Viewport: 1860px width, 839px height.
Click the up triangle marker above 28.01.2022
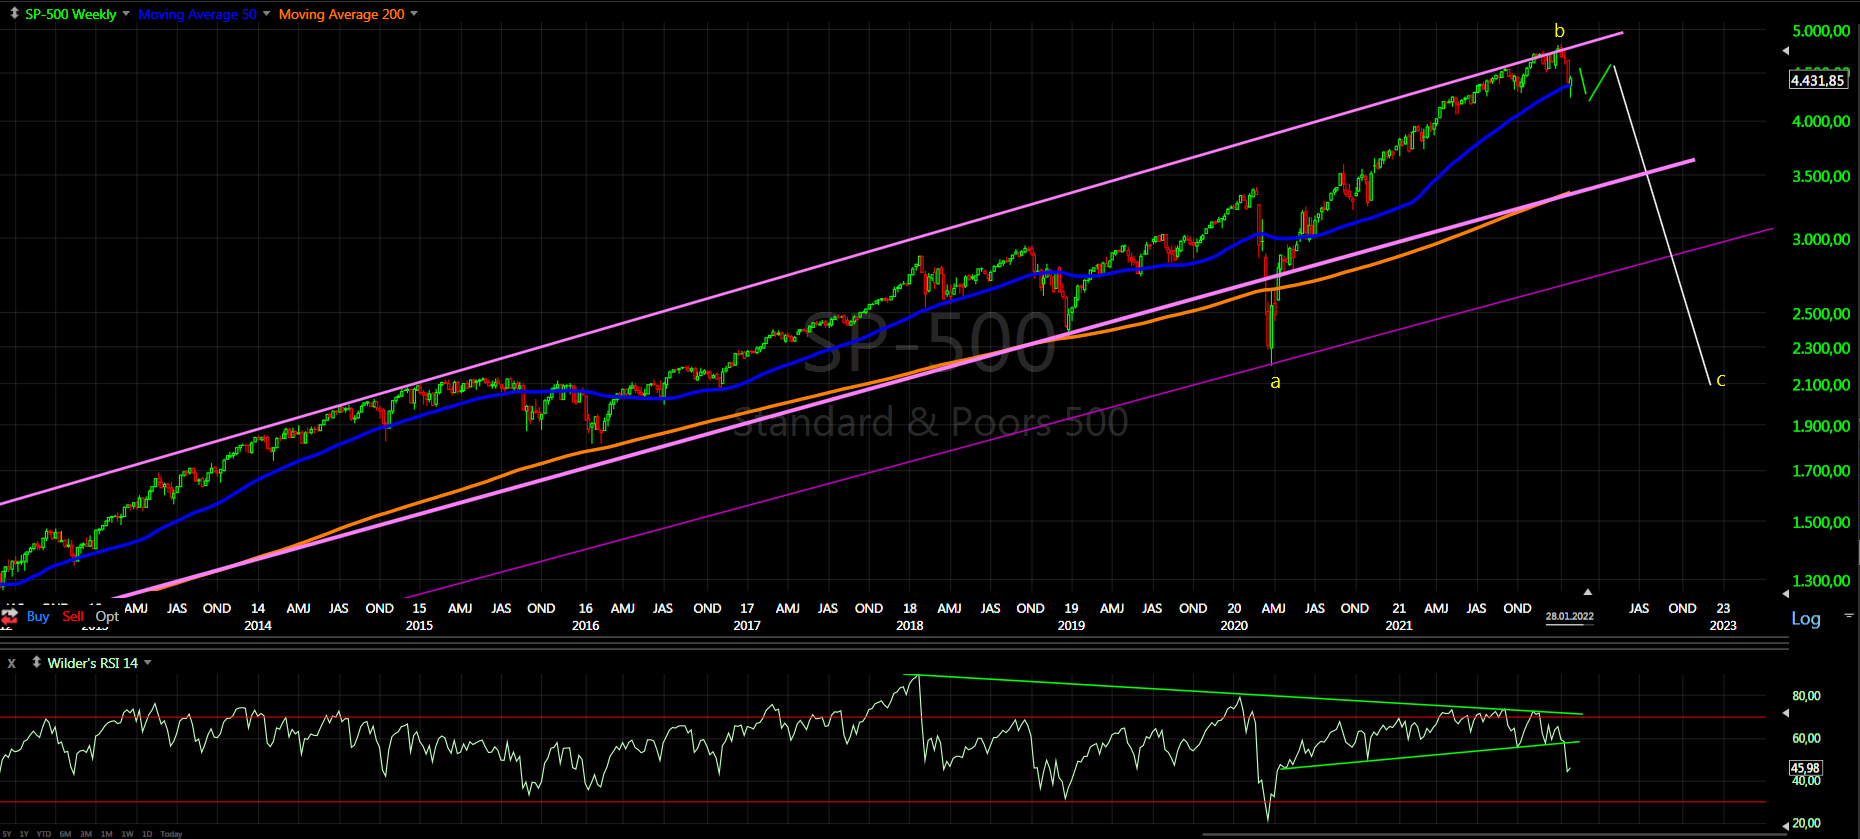pos(1587,592)
